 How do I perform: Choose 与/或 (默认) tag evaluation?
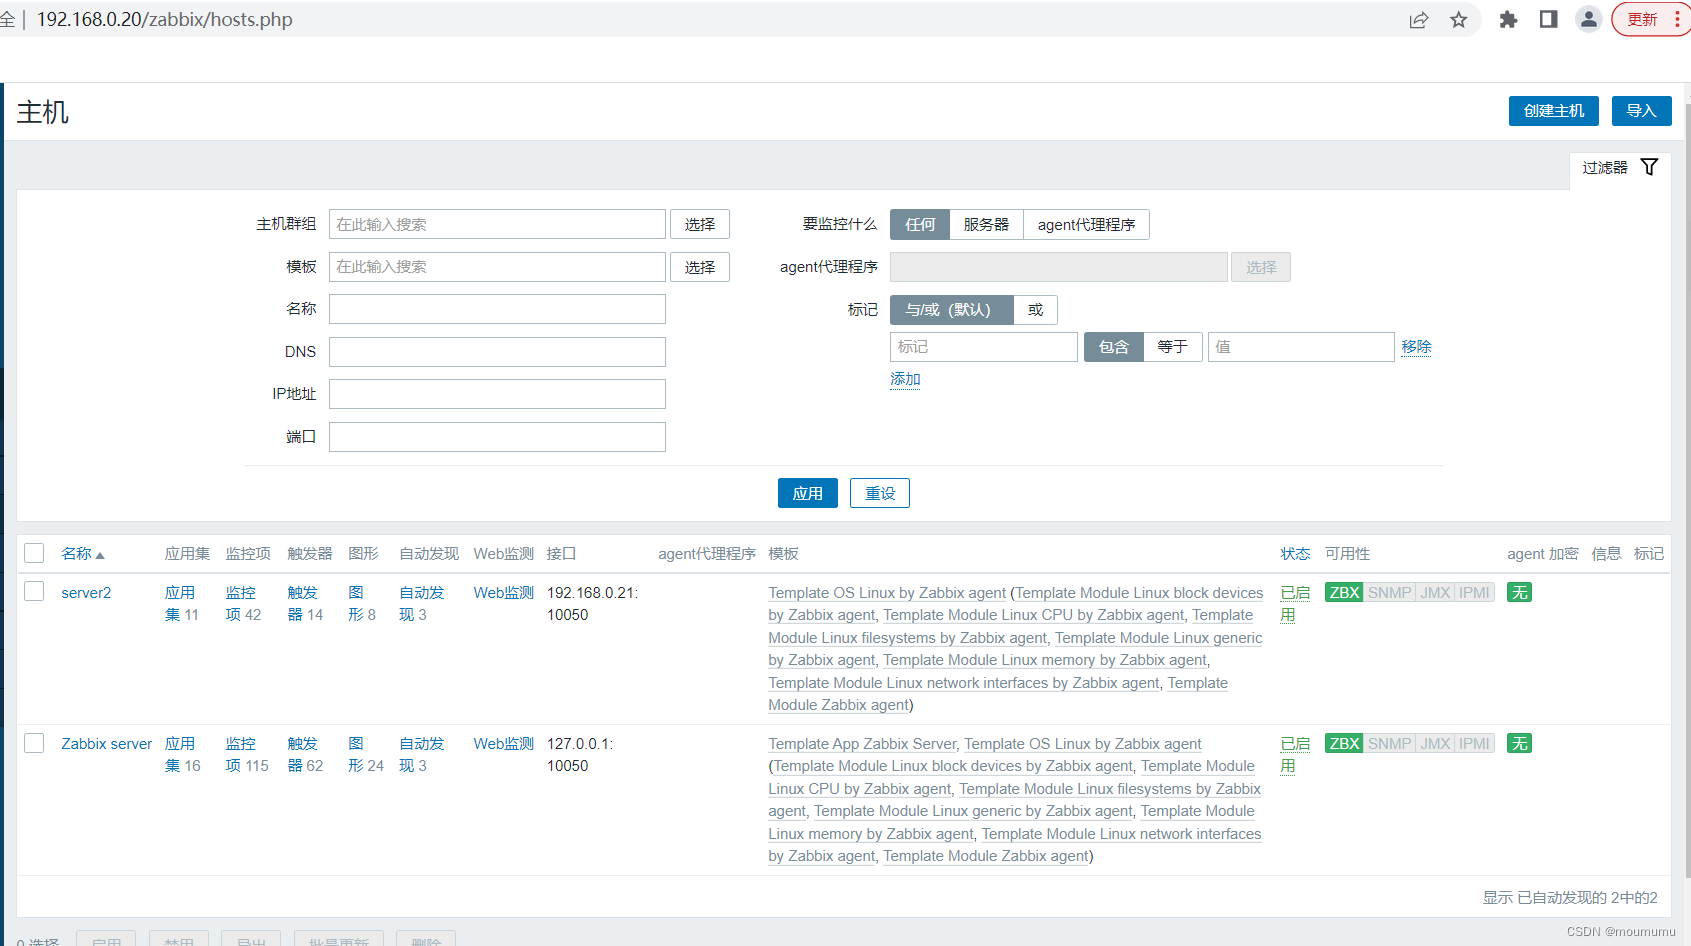pyautogui.click(x=951, y=309)
